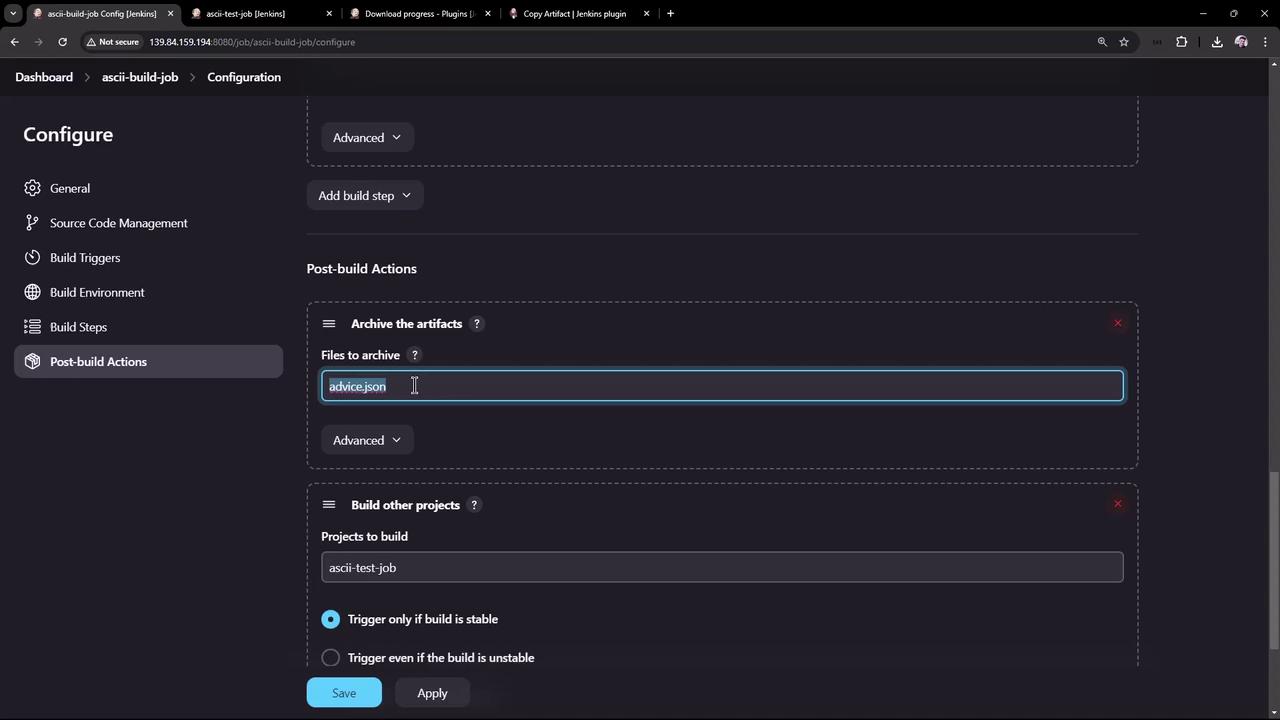Click the Post-build Actions section heading

361,269
